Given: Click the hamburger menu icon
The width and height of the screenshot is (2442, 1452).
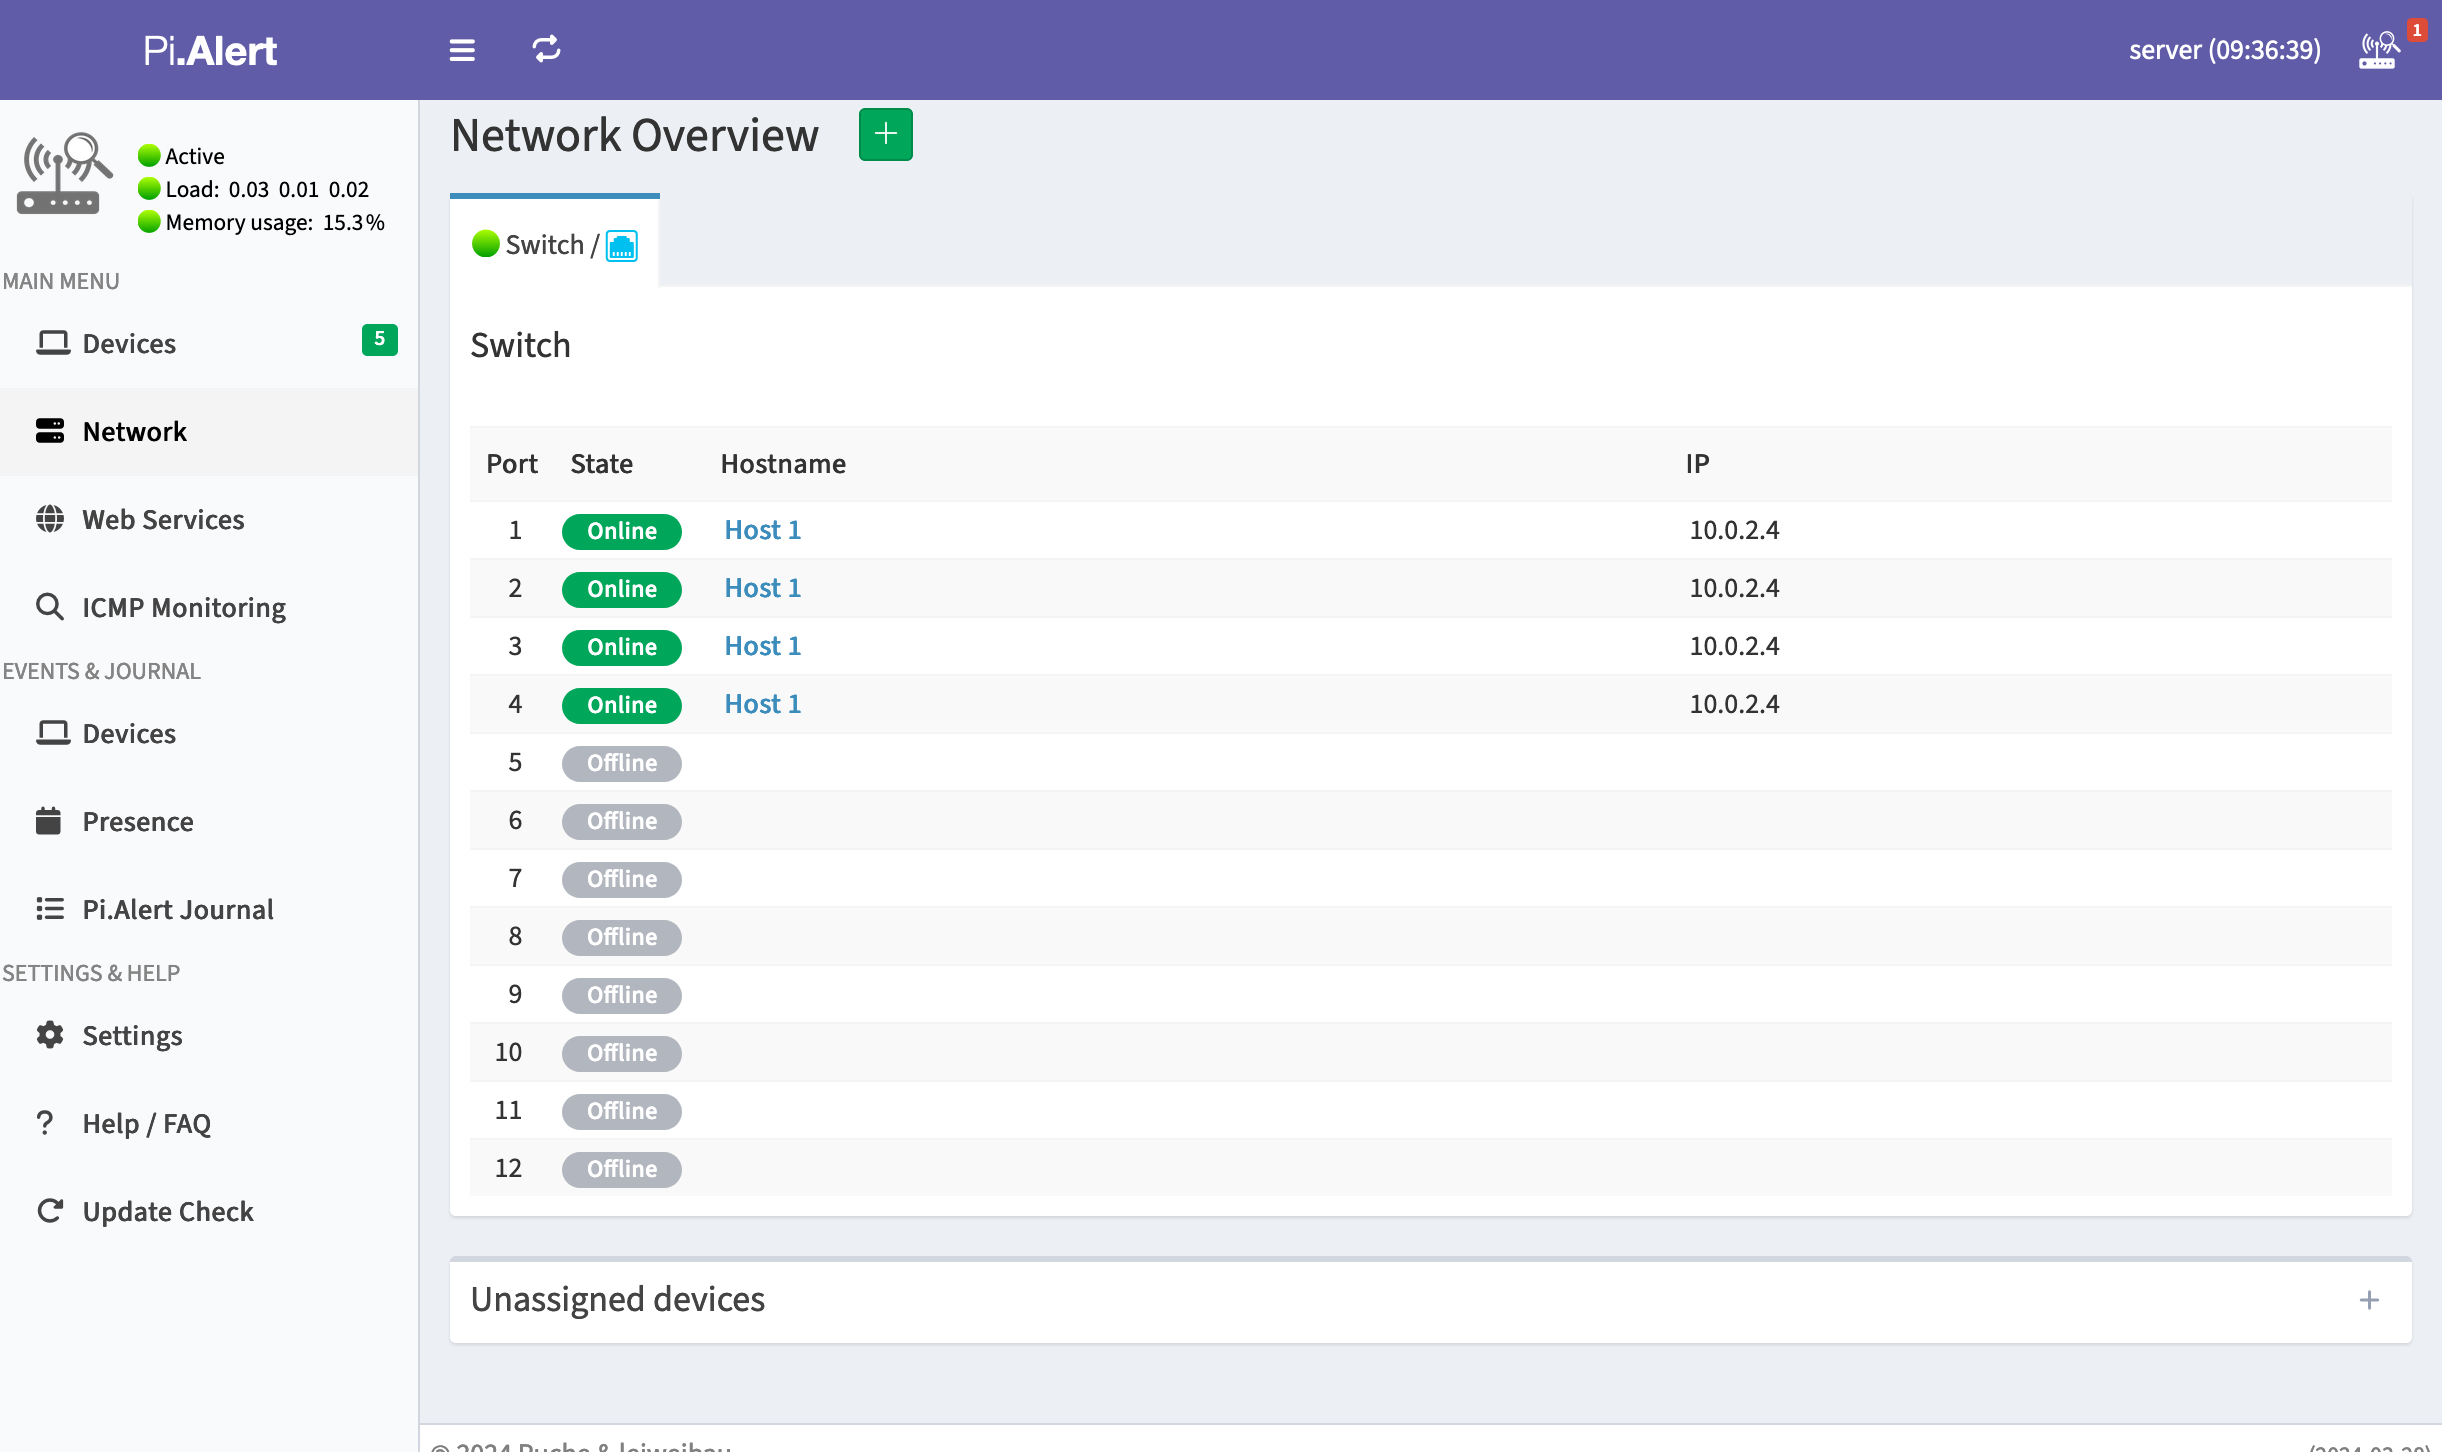Looking at the screenshot, I should (x=461, y=50).
